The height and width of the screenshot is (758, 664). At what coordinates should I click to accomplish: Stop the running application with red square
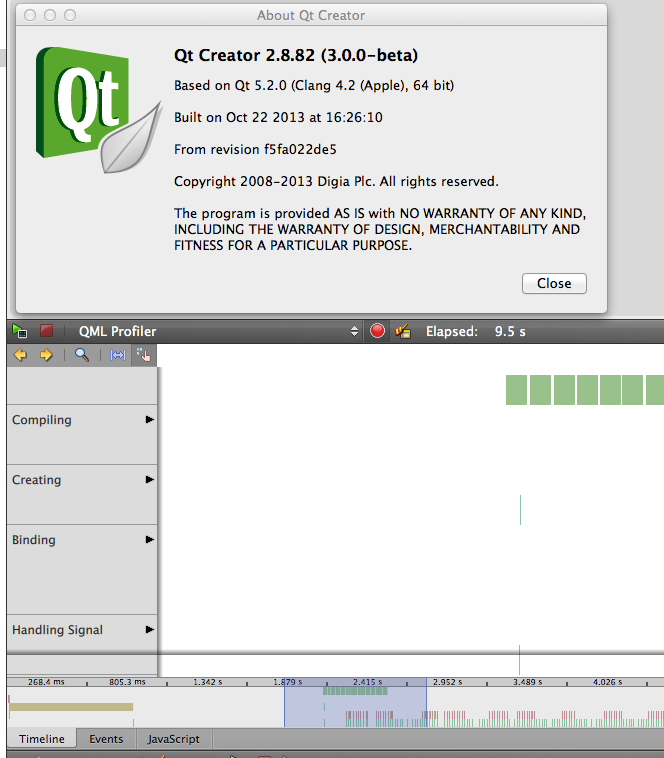[46, 331]
